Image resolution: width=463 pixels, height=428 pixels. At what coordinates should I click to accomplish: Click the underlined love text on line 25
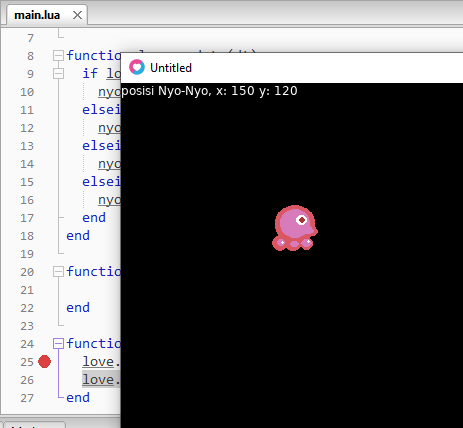[x=98, y=362]
